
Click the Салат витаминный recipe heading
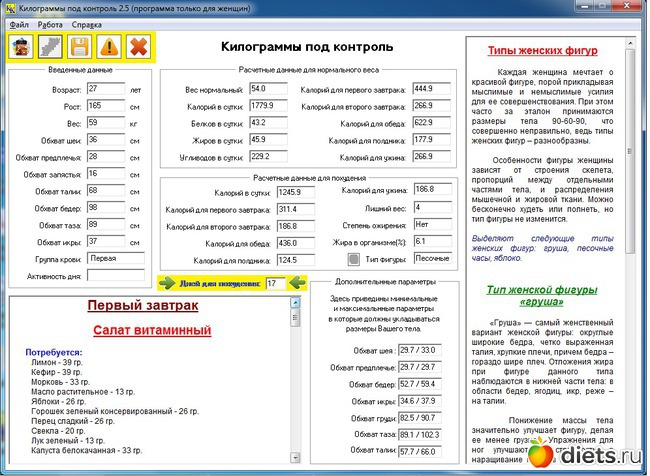pos(149,330)
